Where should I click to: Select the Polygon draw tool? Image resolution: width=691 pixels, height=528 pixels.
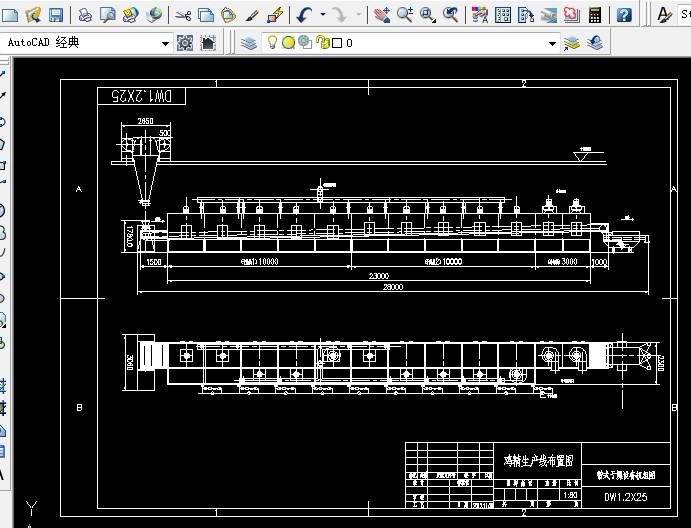(x=2, y=144)
